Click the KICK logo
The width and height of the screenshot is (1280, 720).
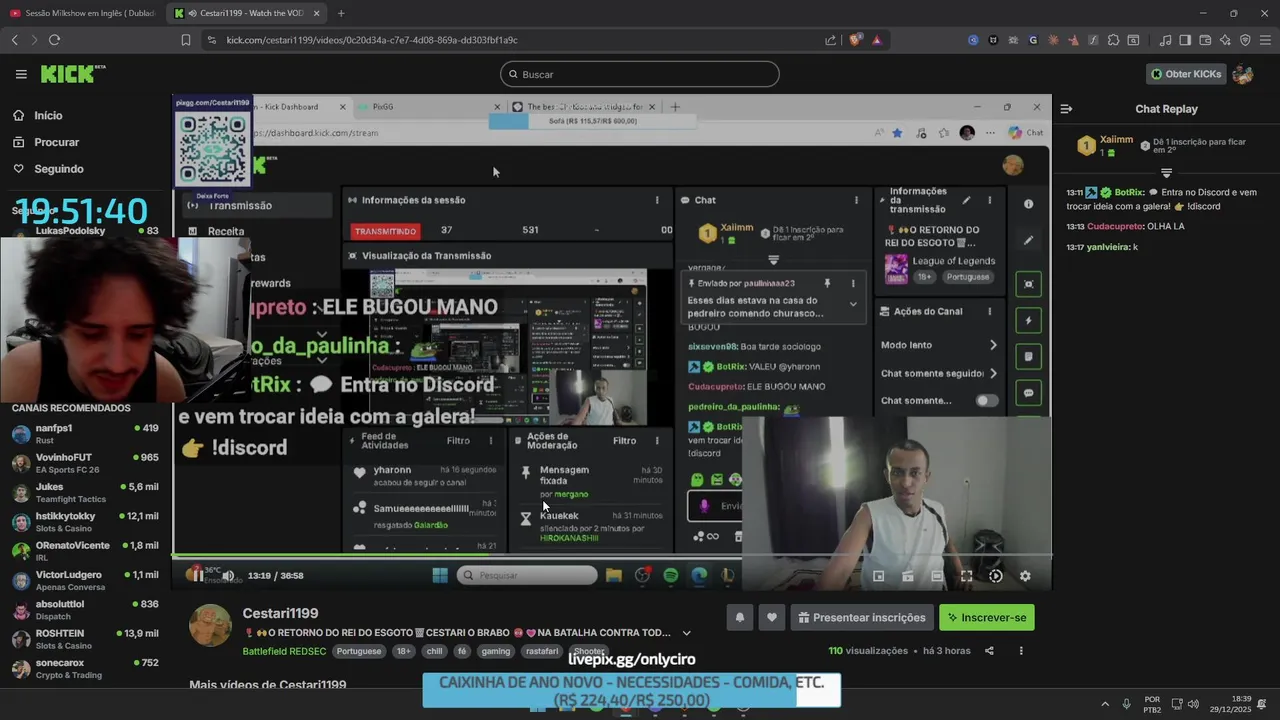pos(72,74)
